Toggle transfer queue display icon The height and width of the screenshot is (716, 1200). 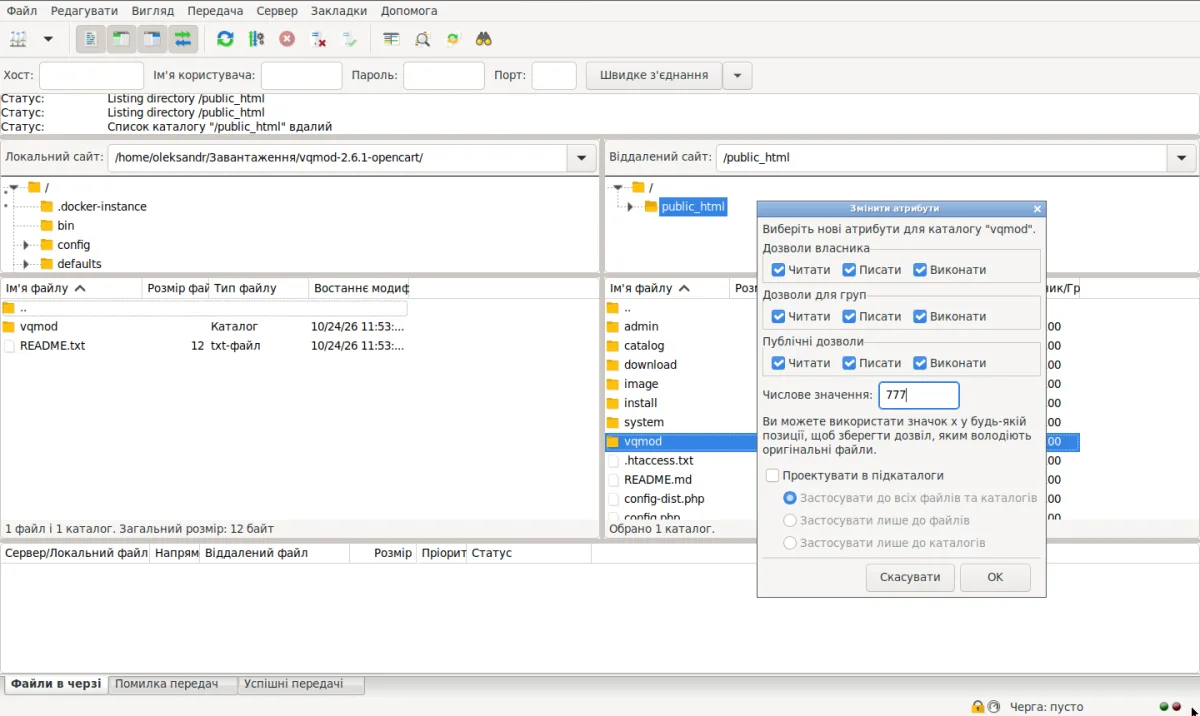(182, 39)
